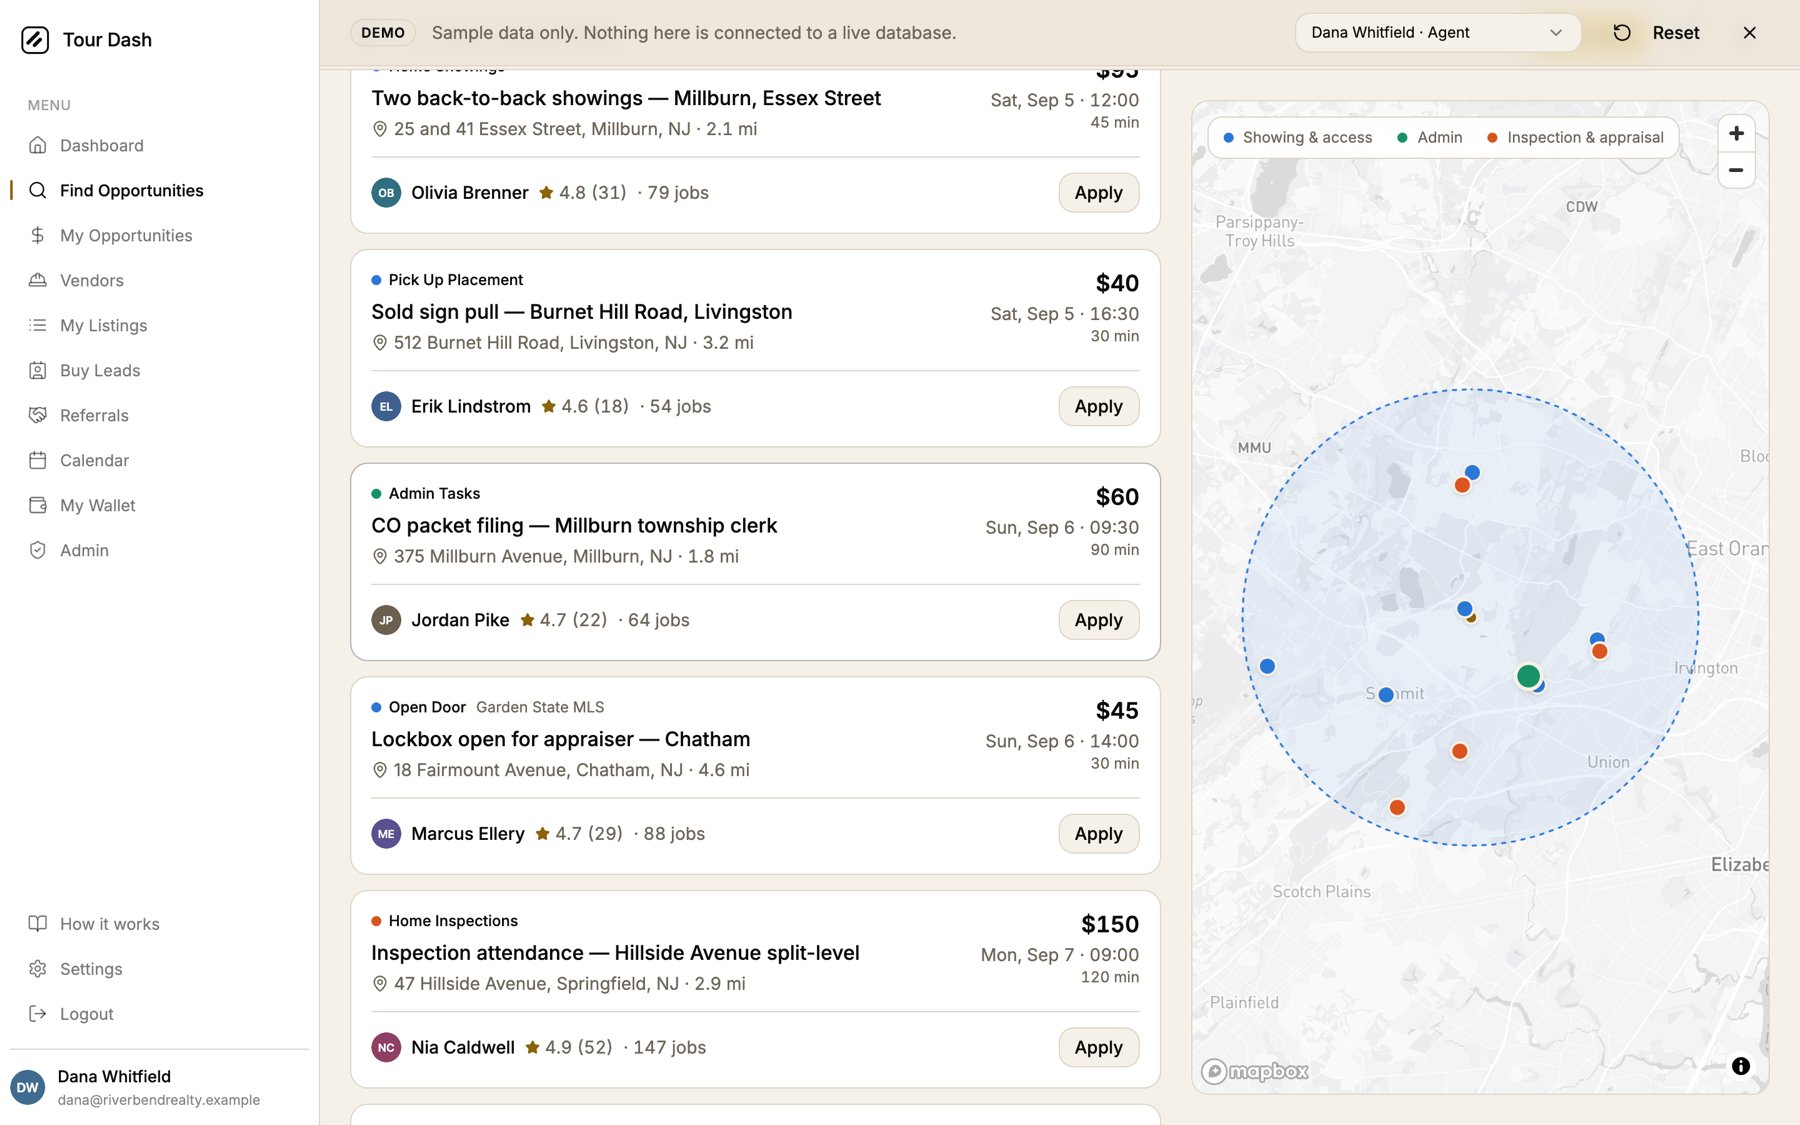
Task: Open the Dana Whitfield · Agent role dropdown
Action: (x=1437, y=33)
